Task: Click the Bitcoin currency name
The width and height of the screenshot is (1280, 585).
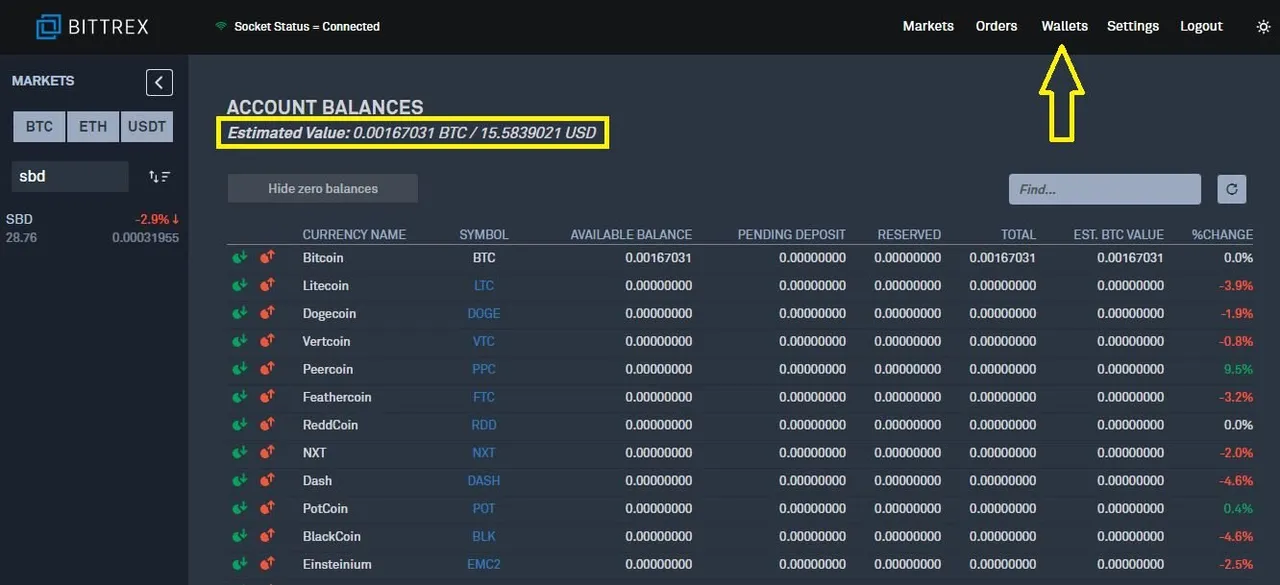Action: point(323,257)
